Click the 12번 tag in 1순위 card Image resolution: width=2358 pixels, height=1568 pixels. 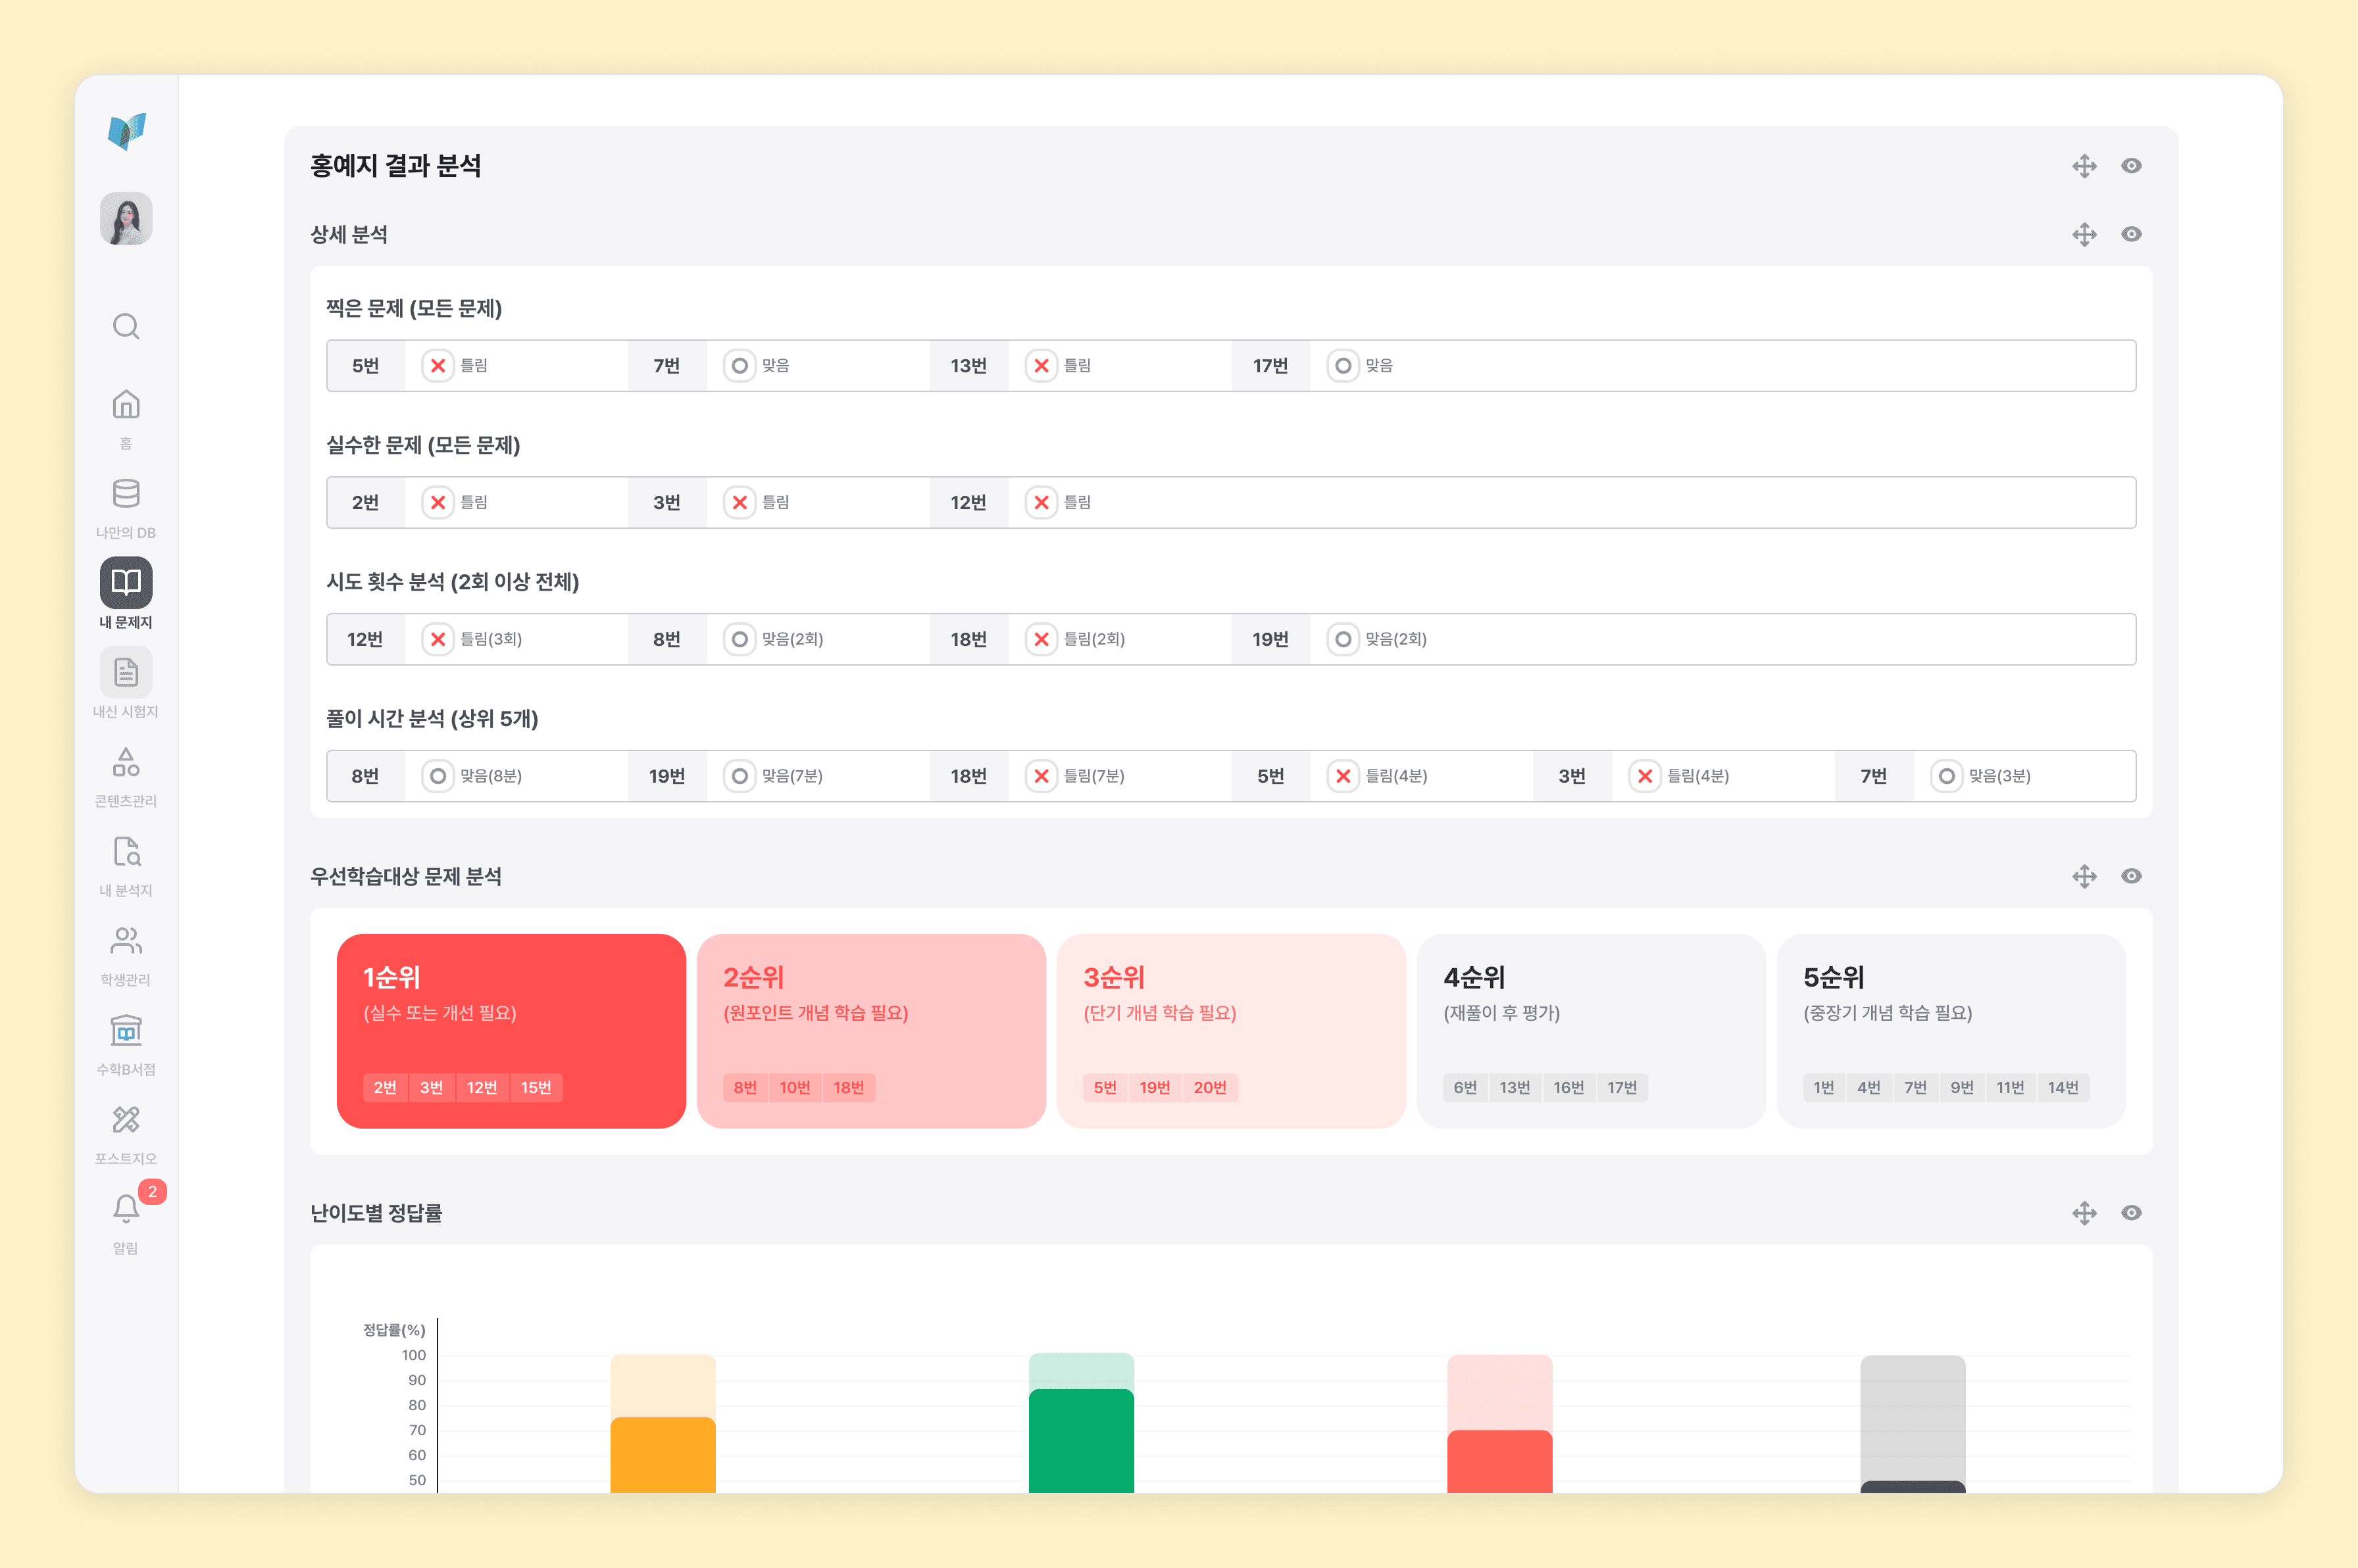click(x=482, y=1088)
